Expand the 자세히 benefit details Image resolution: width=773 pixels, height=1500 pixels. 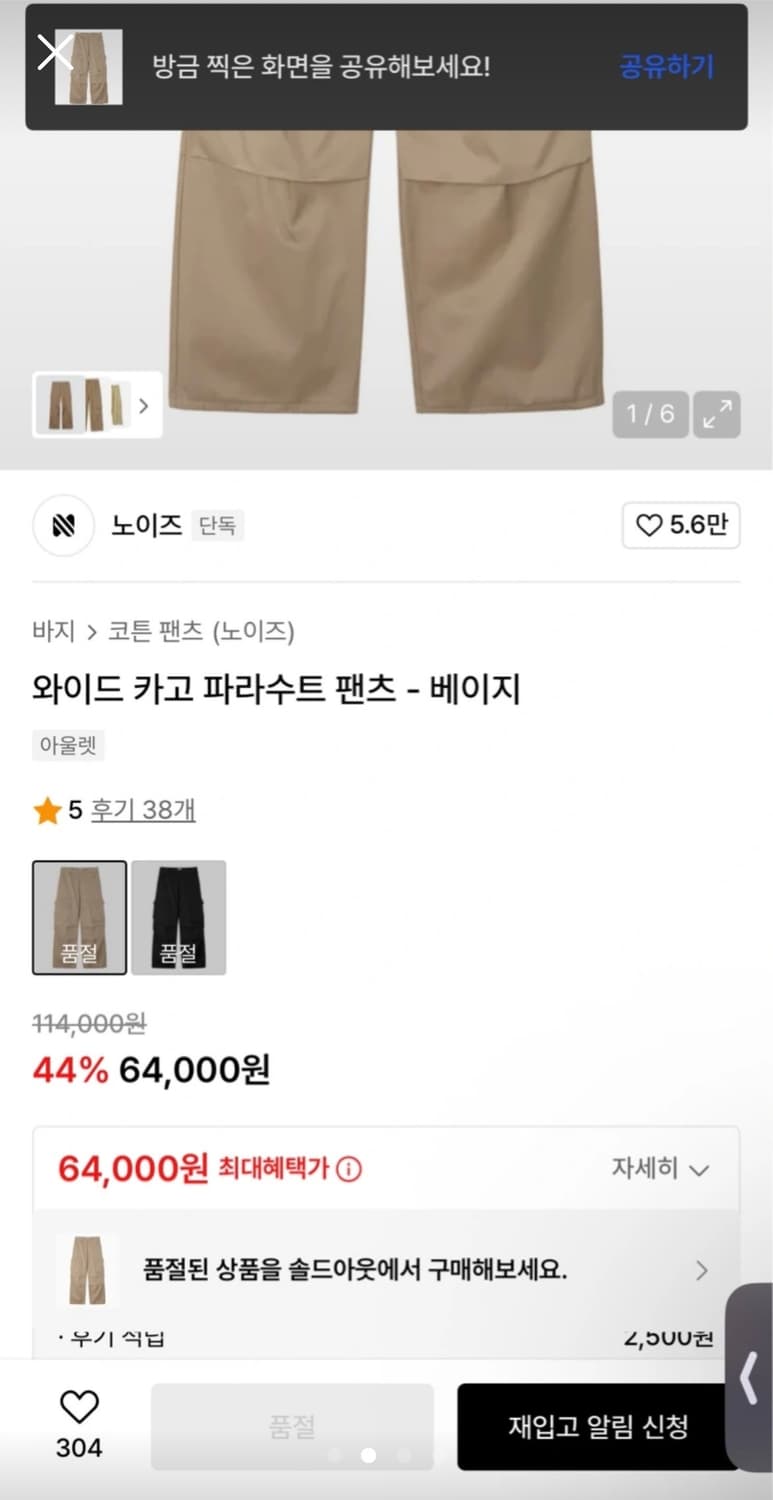click(x=660, y=1168)
